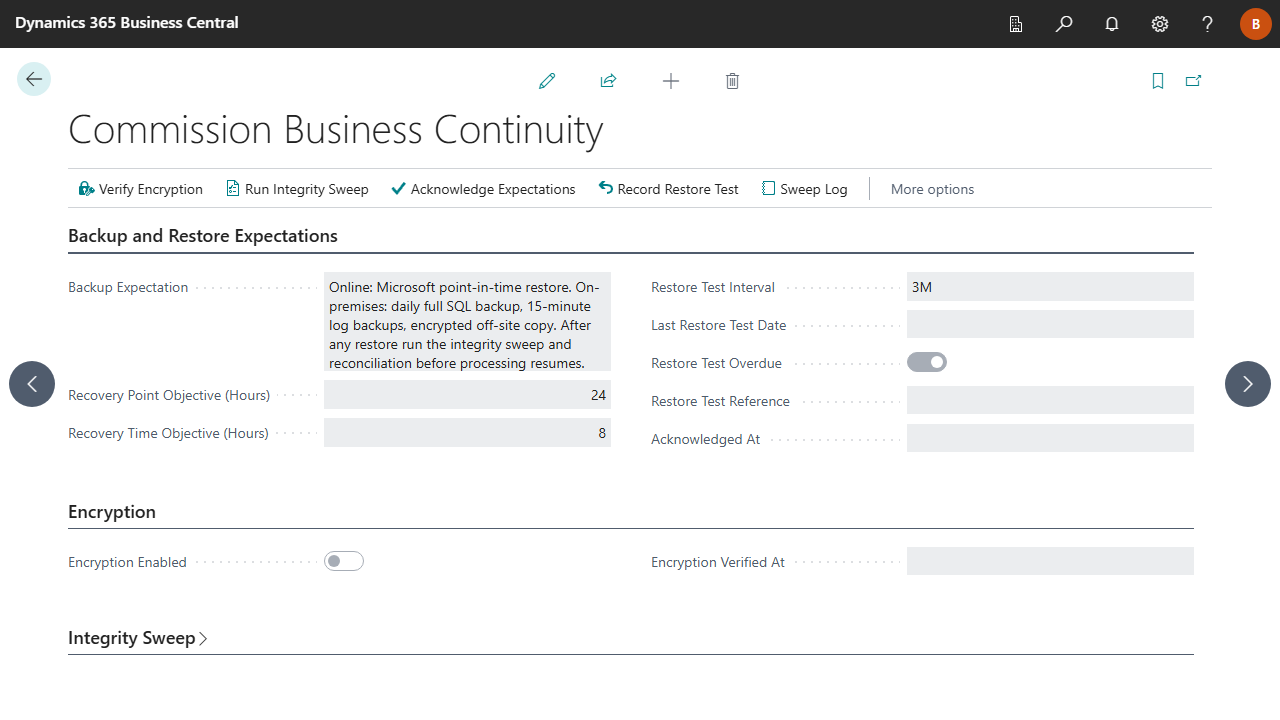The image size is (1280, 720).
Task: Open the Sweep Log
Action: pyautogui.click(x=805, y=189)
